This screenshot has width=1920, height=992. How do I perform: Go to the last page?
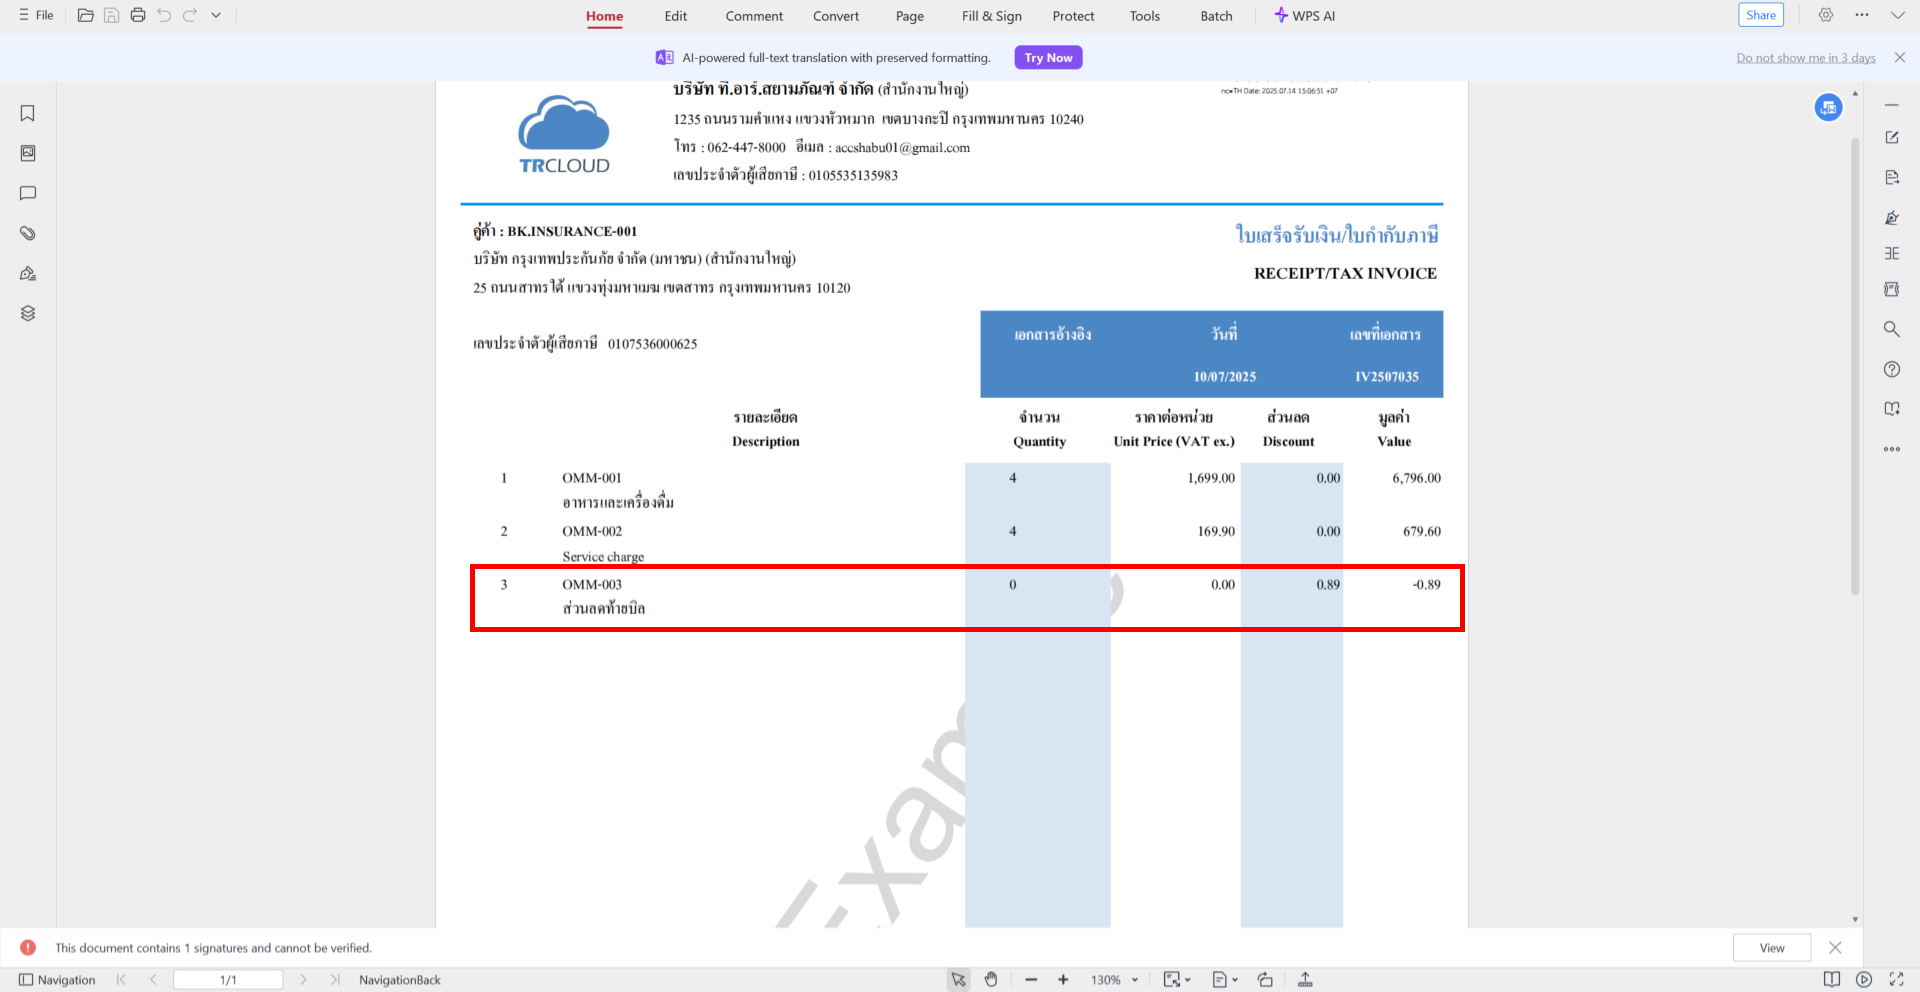click(335, 980)
